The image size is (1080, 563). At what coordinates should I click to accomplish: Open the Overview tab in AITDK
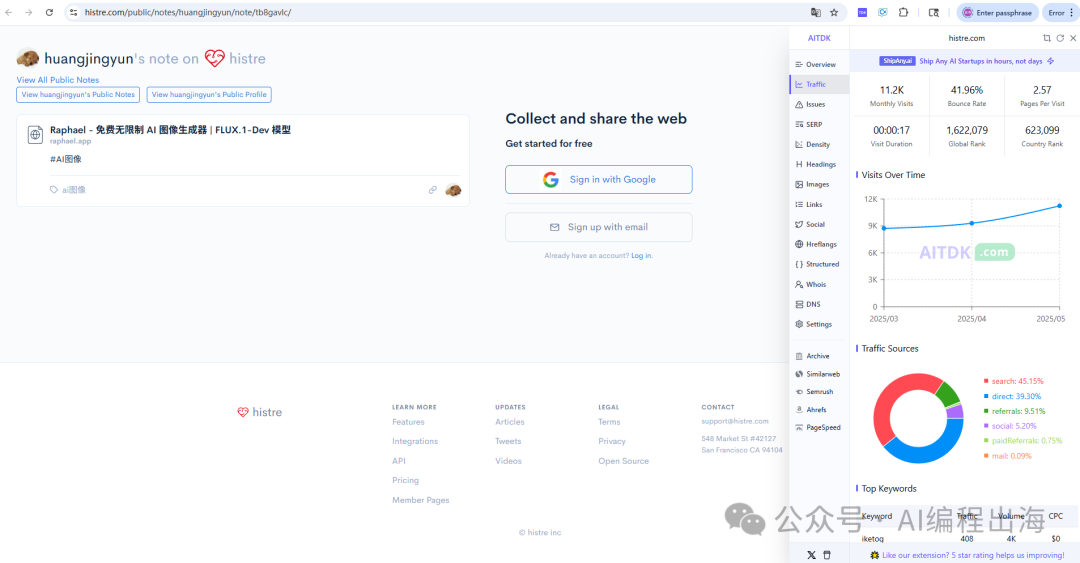(819, 64)
